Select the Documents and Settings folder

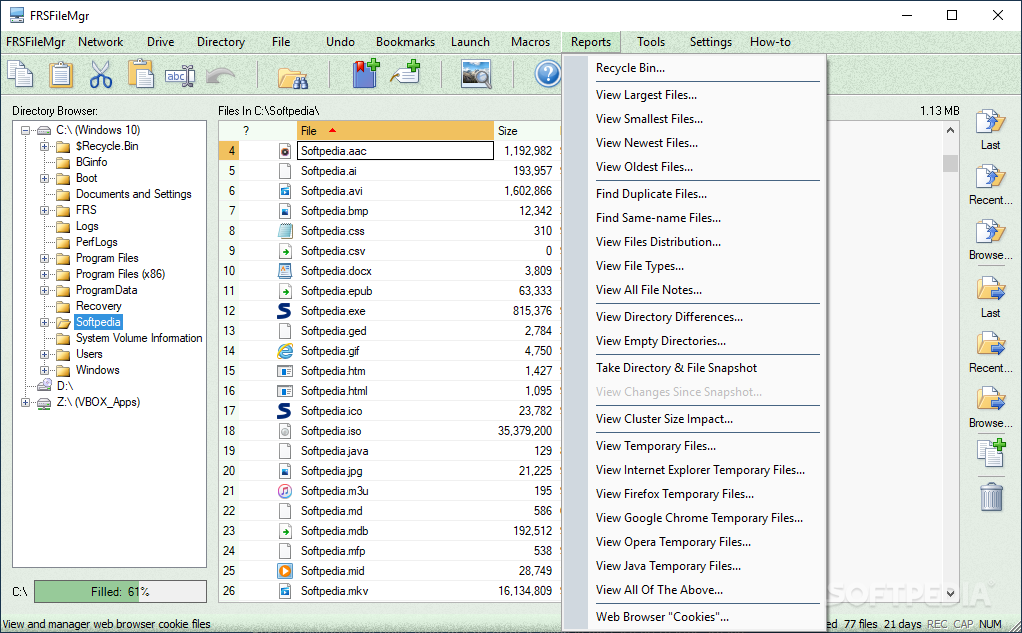click(133, 194)
